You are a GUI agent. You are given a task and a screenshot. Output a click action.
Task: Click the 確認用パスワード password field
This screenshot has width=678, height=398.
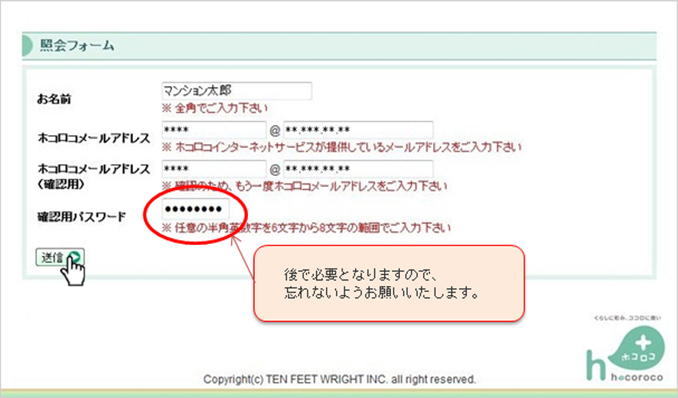point(195,209)
